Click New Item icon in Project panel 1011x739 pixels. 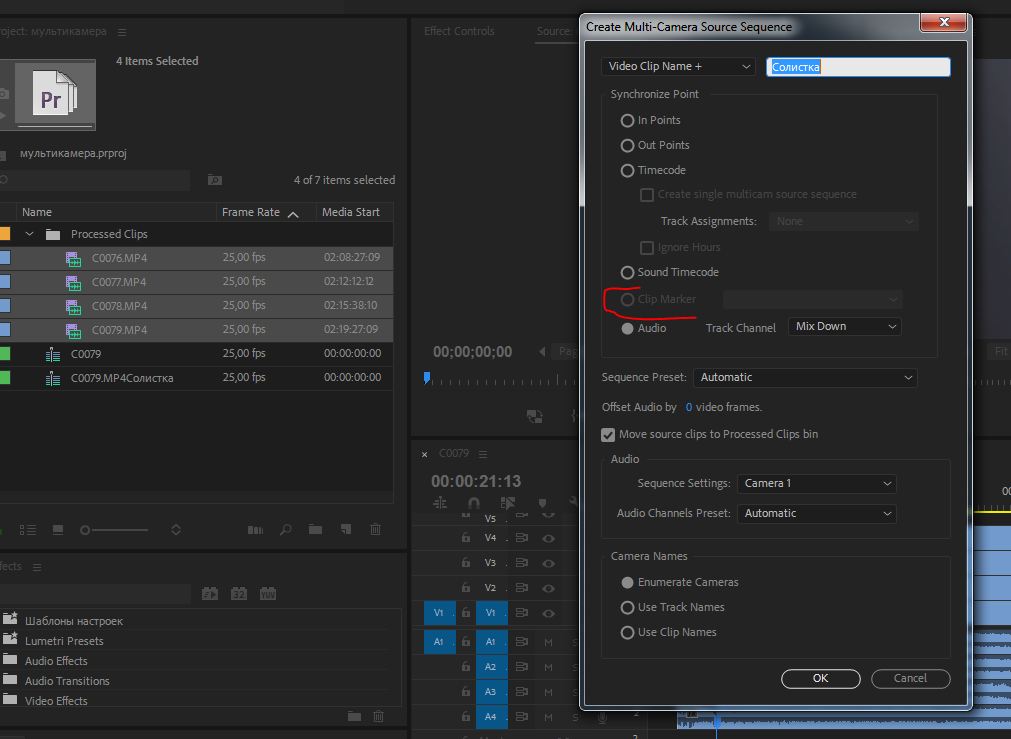(x=346, y=530)
